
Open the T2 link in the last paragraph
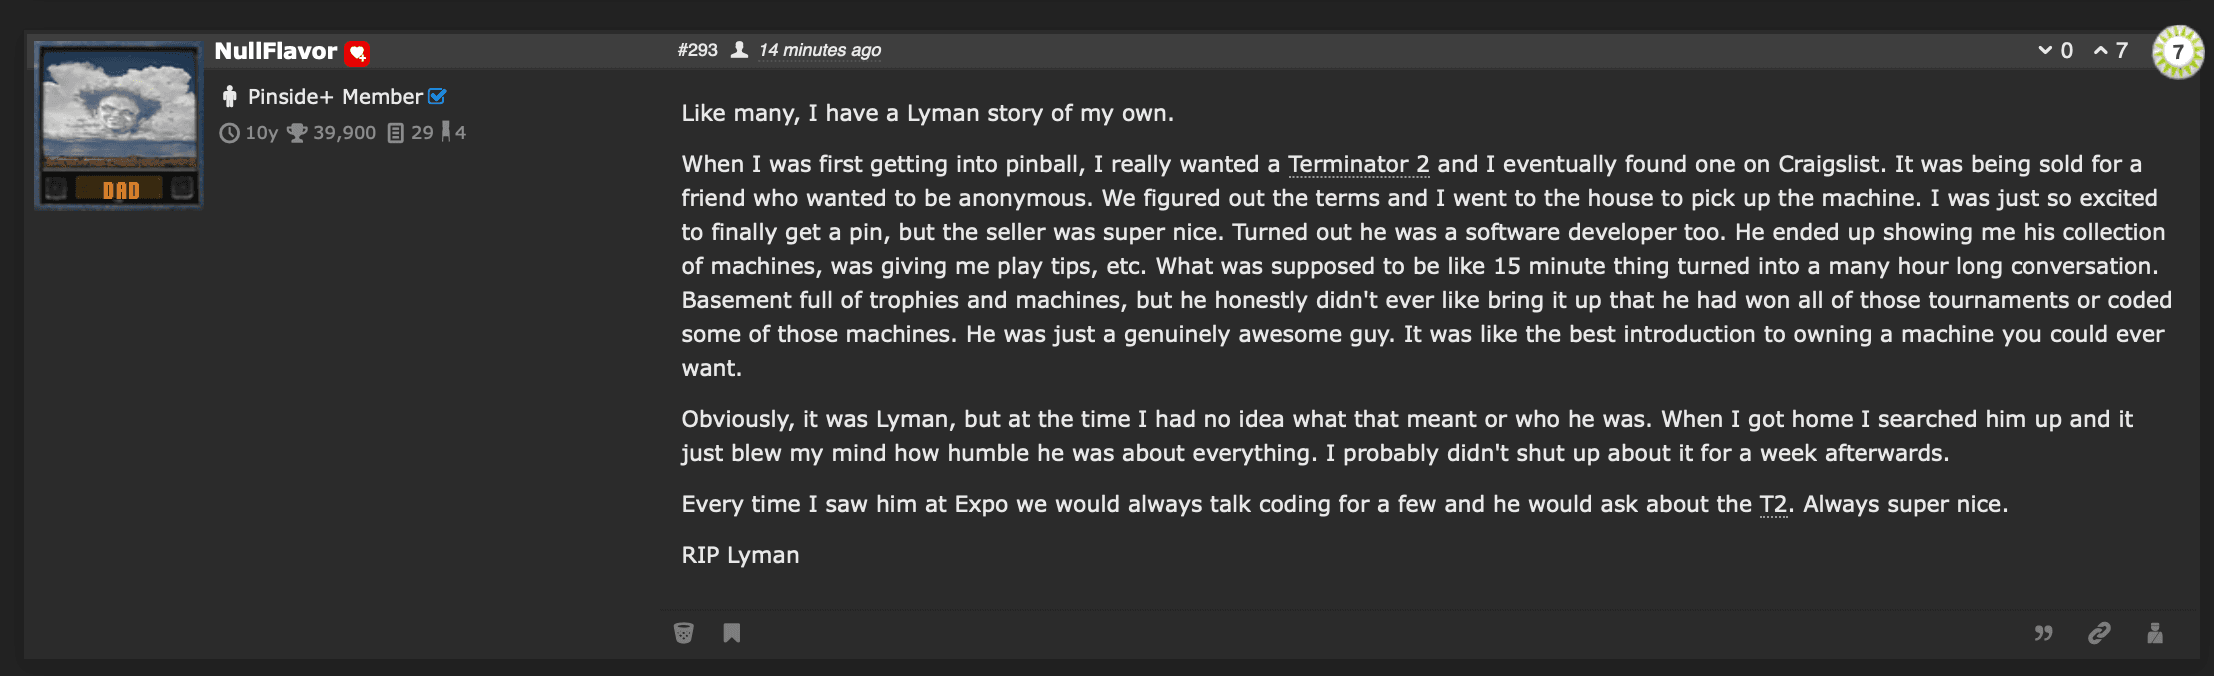1773,504
